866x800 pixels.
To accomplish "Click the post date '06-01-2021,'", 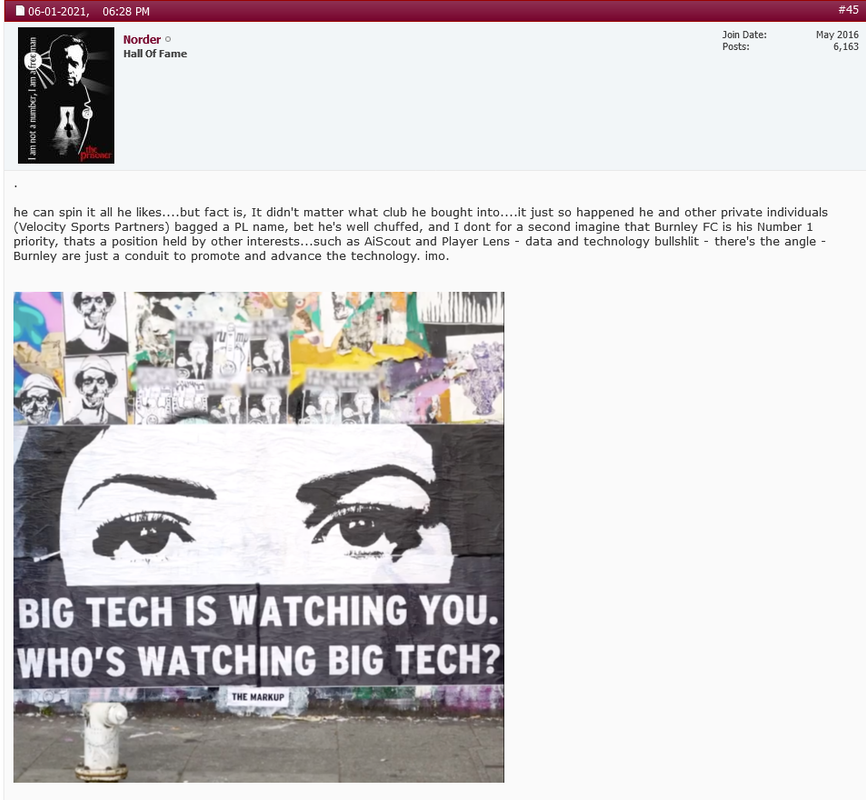I will click(x=59, y=11).
